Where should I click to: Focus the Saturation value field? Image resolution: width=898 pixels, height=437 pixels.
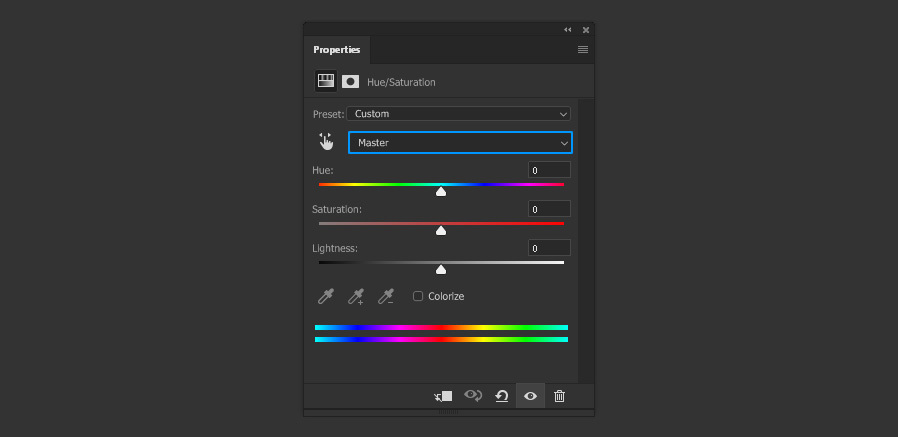(549, 209)
